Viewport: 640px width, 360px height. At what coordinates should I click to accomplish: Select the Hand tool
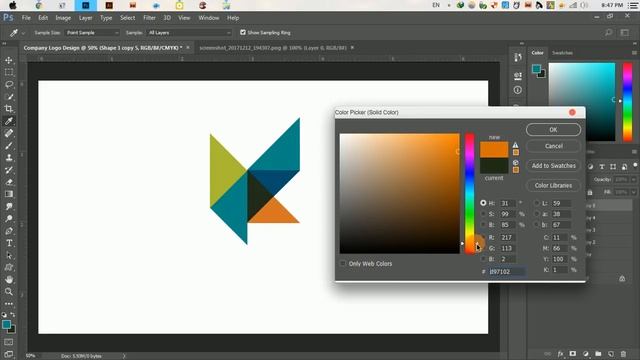[x=9, y=280]
